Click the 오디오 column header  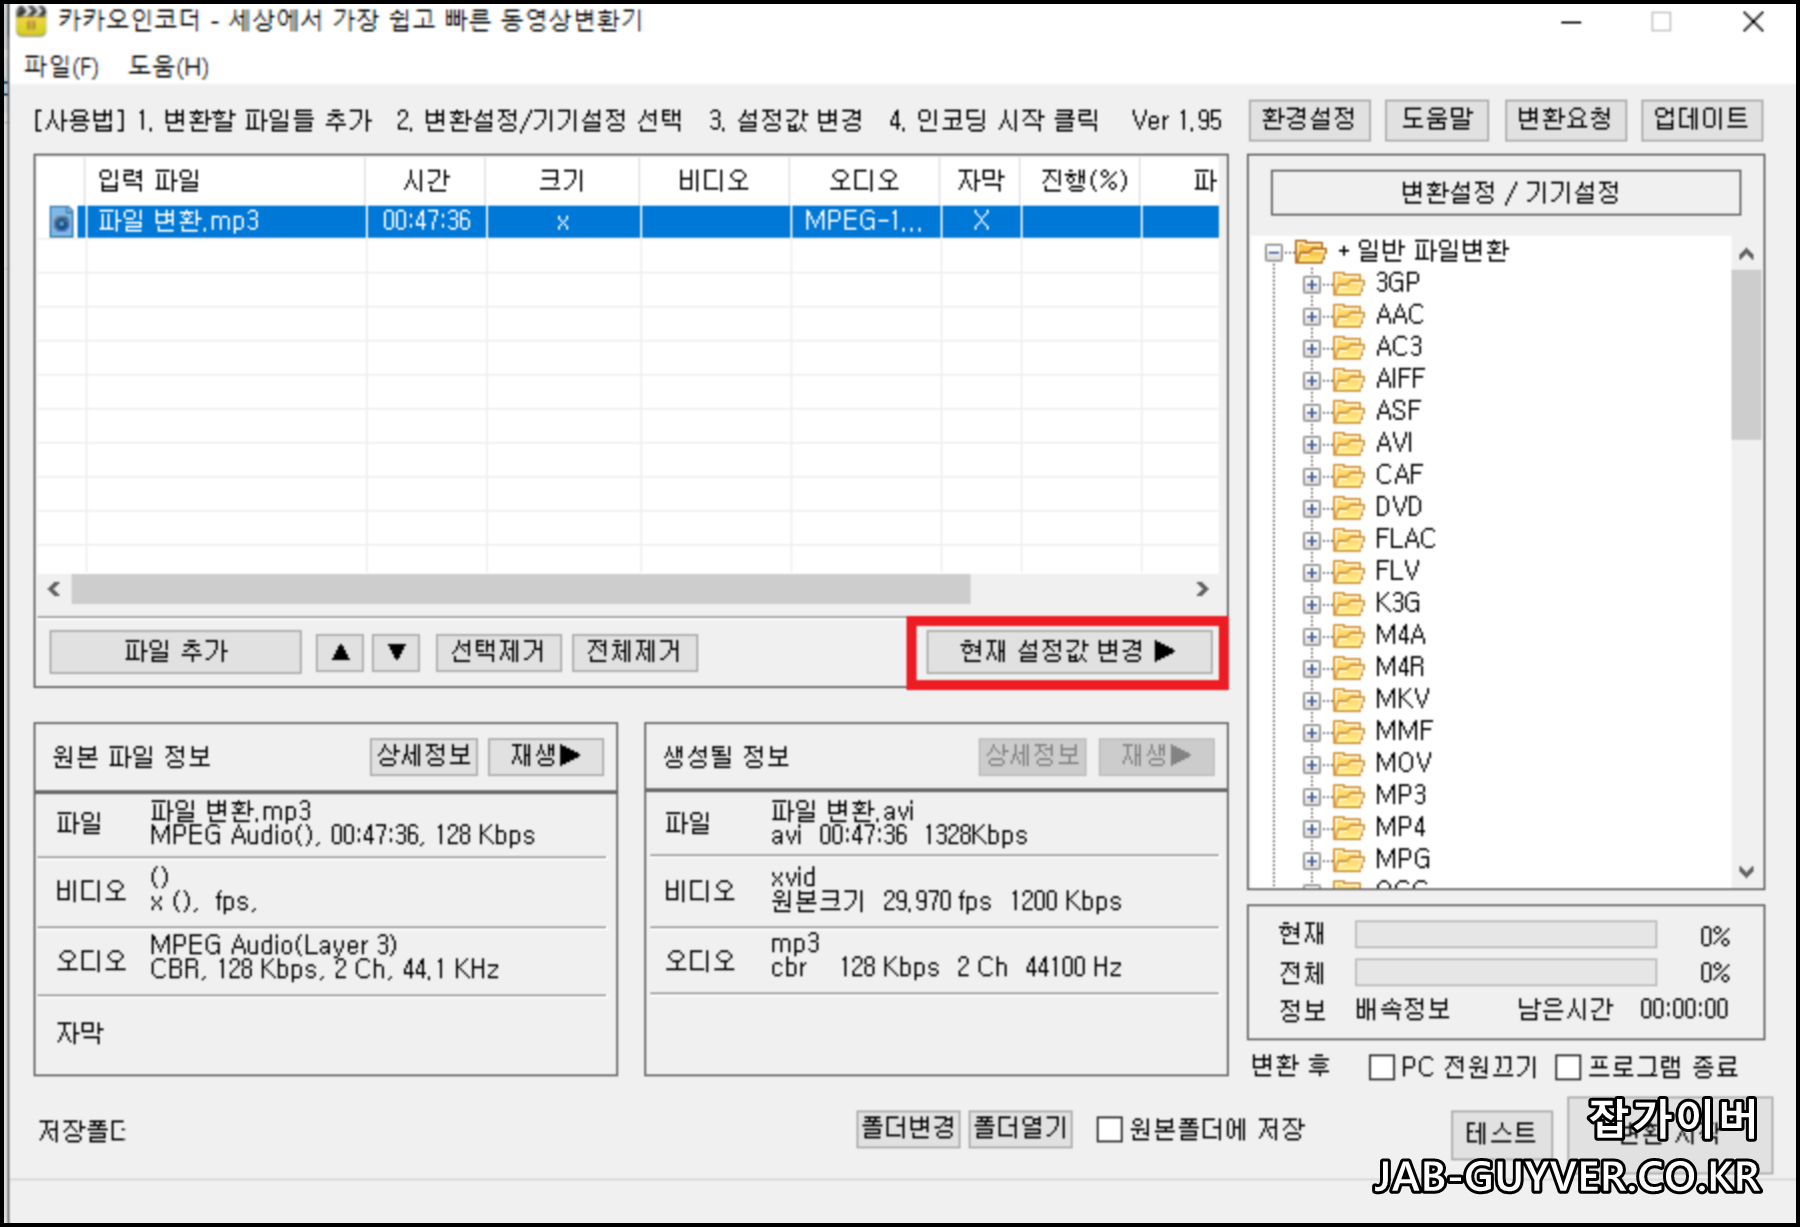[865, 181]
